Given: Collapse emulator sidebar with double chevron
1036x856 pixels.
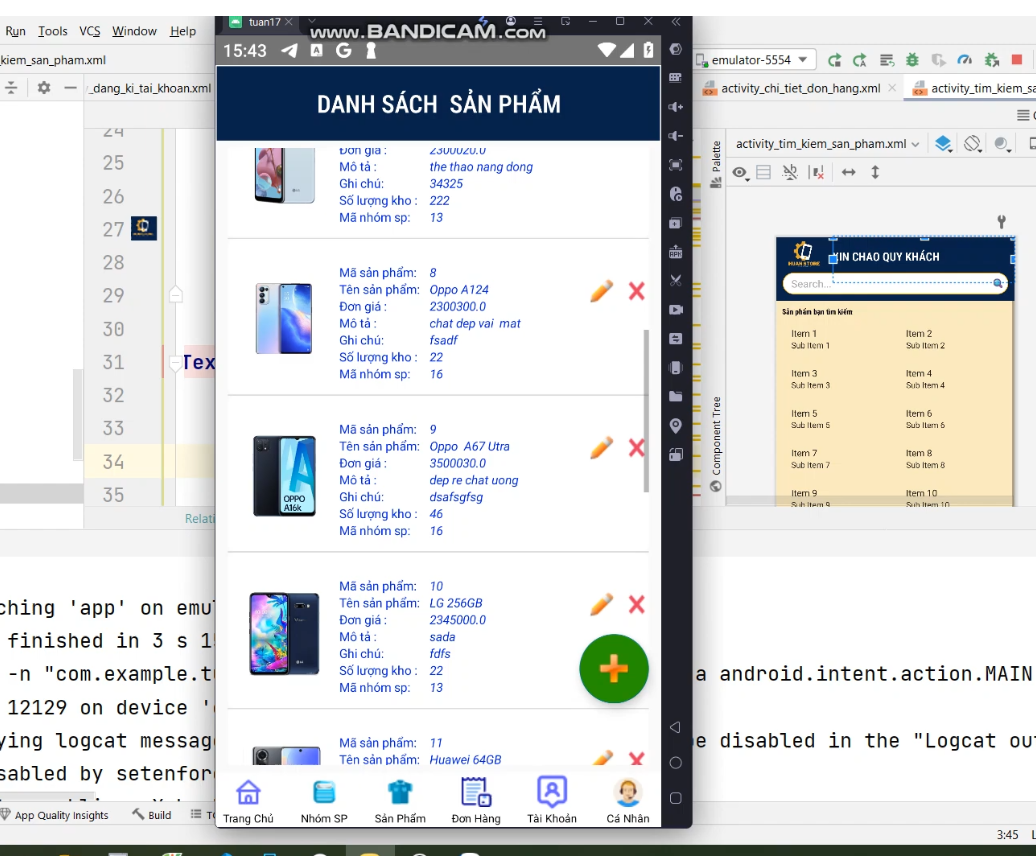Looking at the screenshot, I should click(675, 22).
